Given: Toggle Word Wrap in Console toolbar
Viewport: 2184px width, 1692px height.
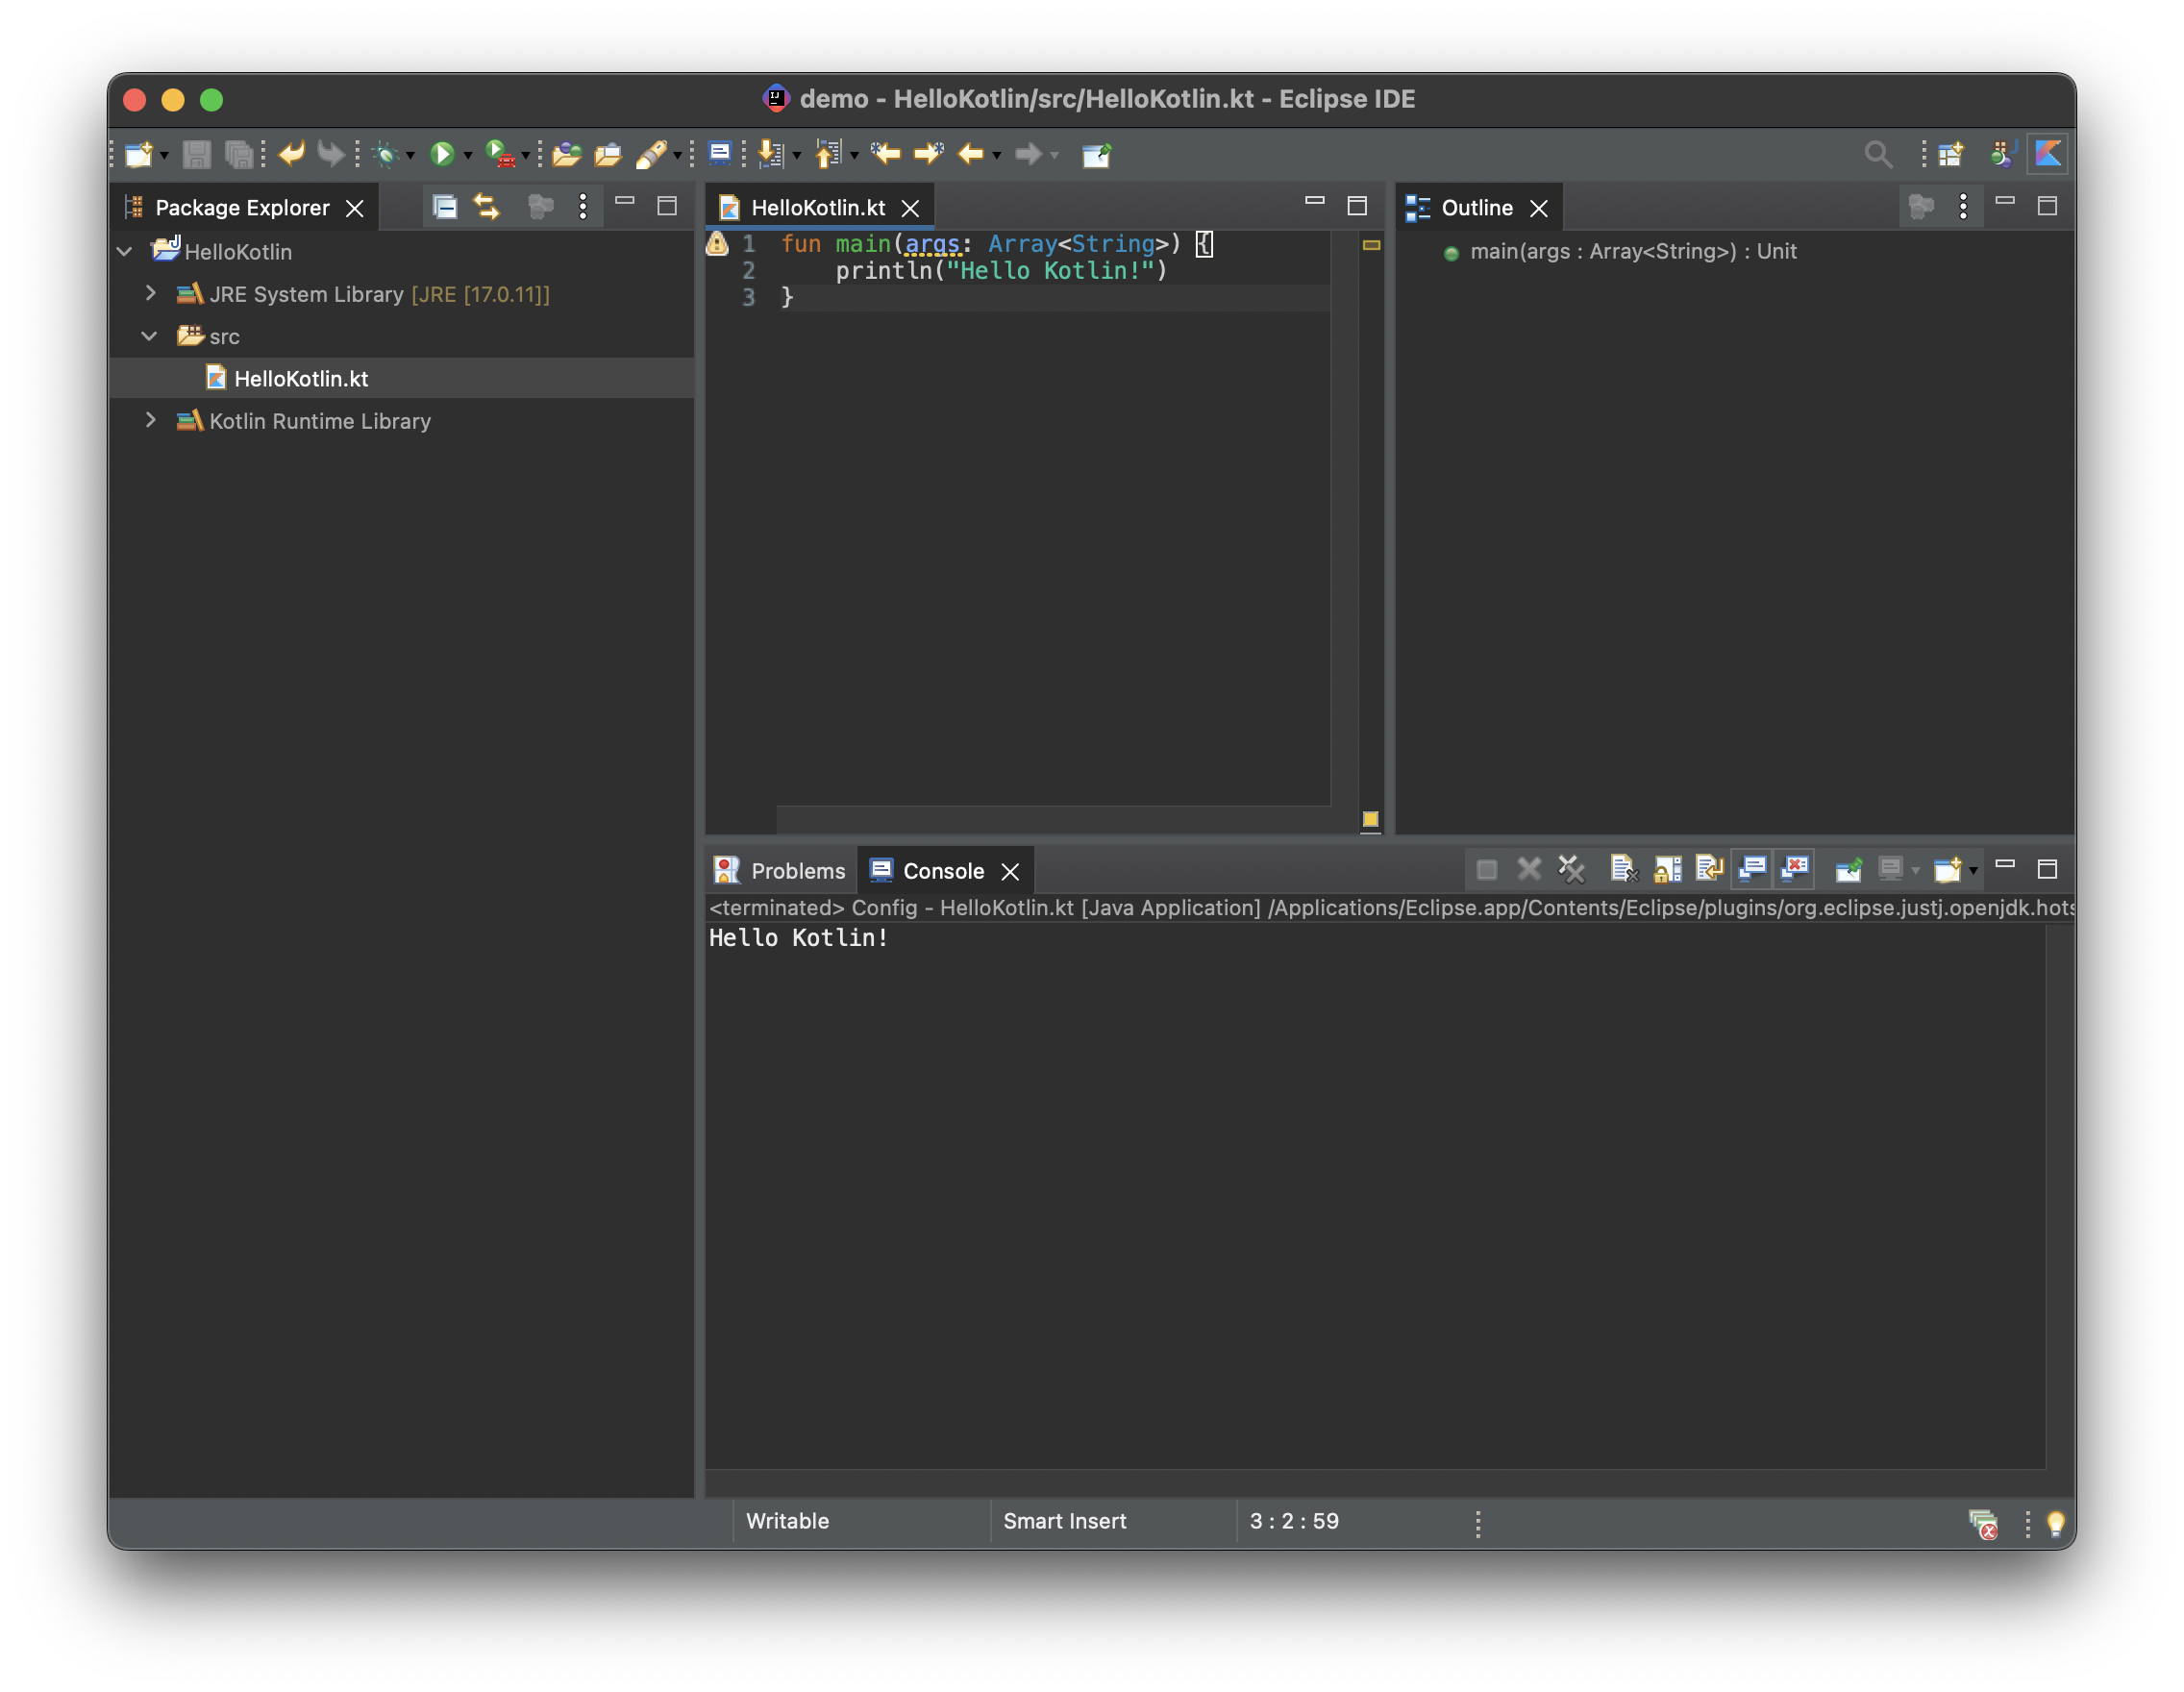Looking at the screenshot, I should 1709,869.
